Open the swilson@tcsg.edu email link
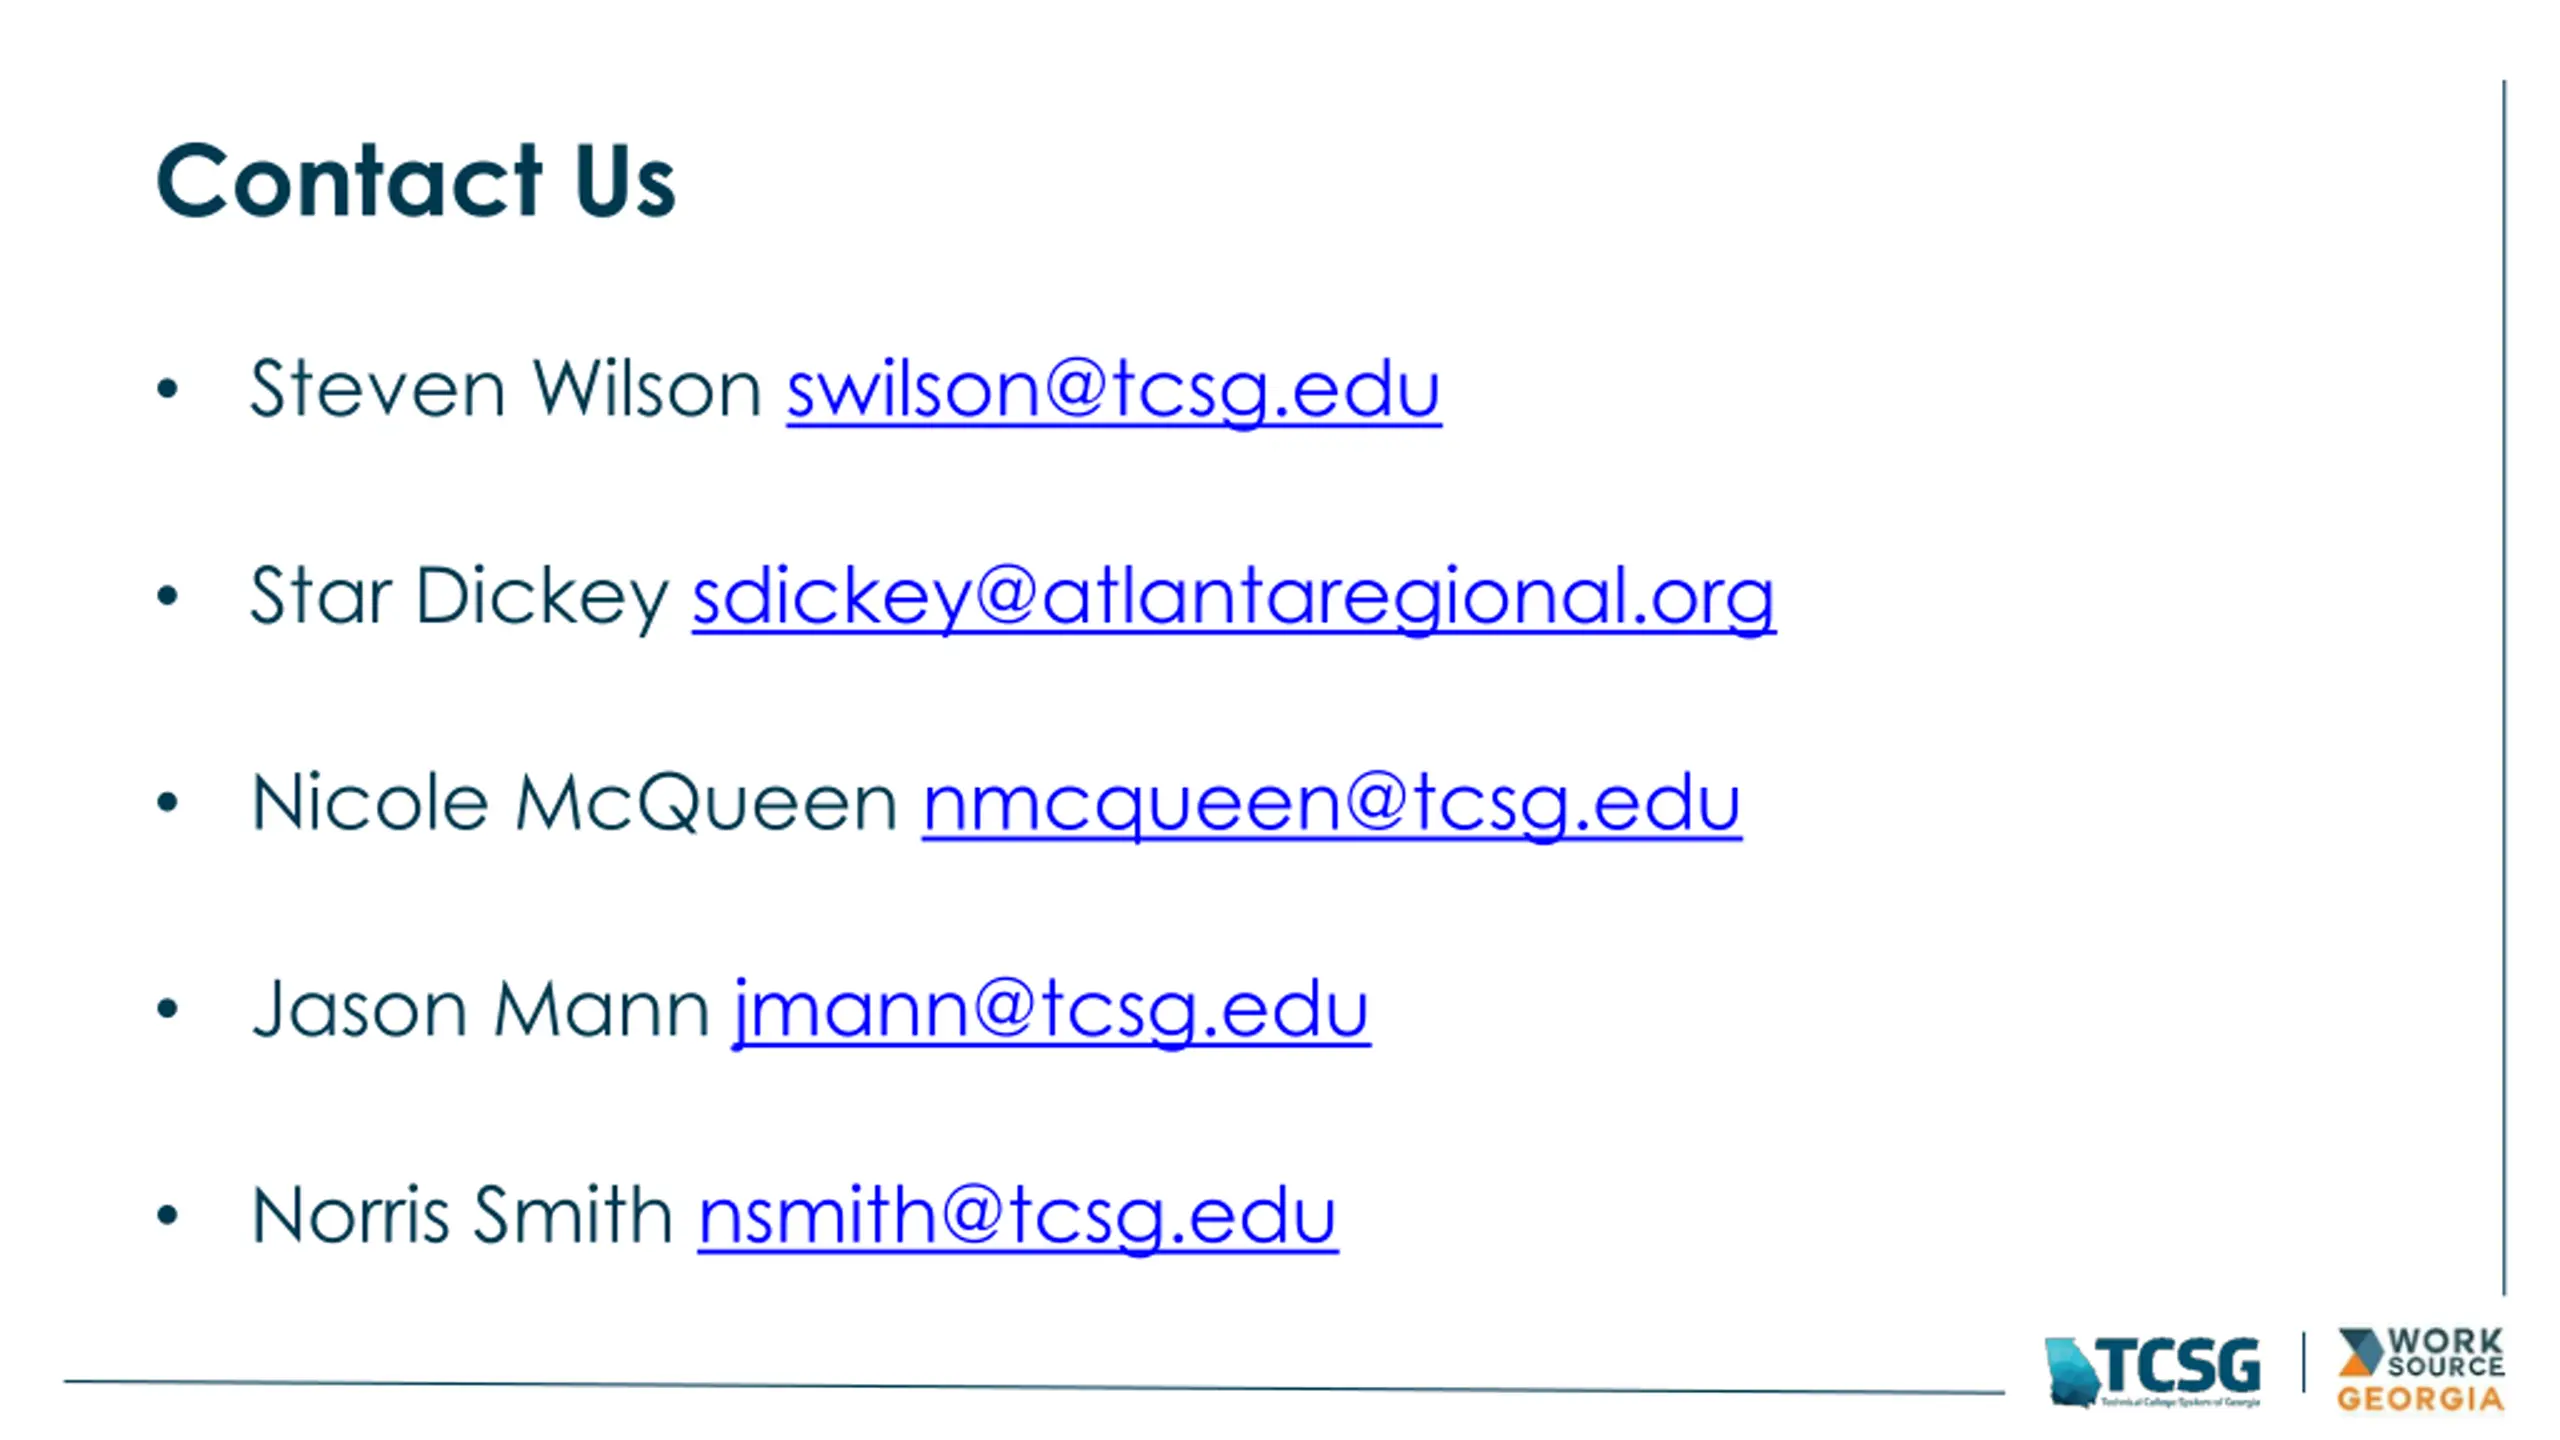Viewport: 2560px width, 1440px height. 1114,390
